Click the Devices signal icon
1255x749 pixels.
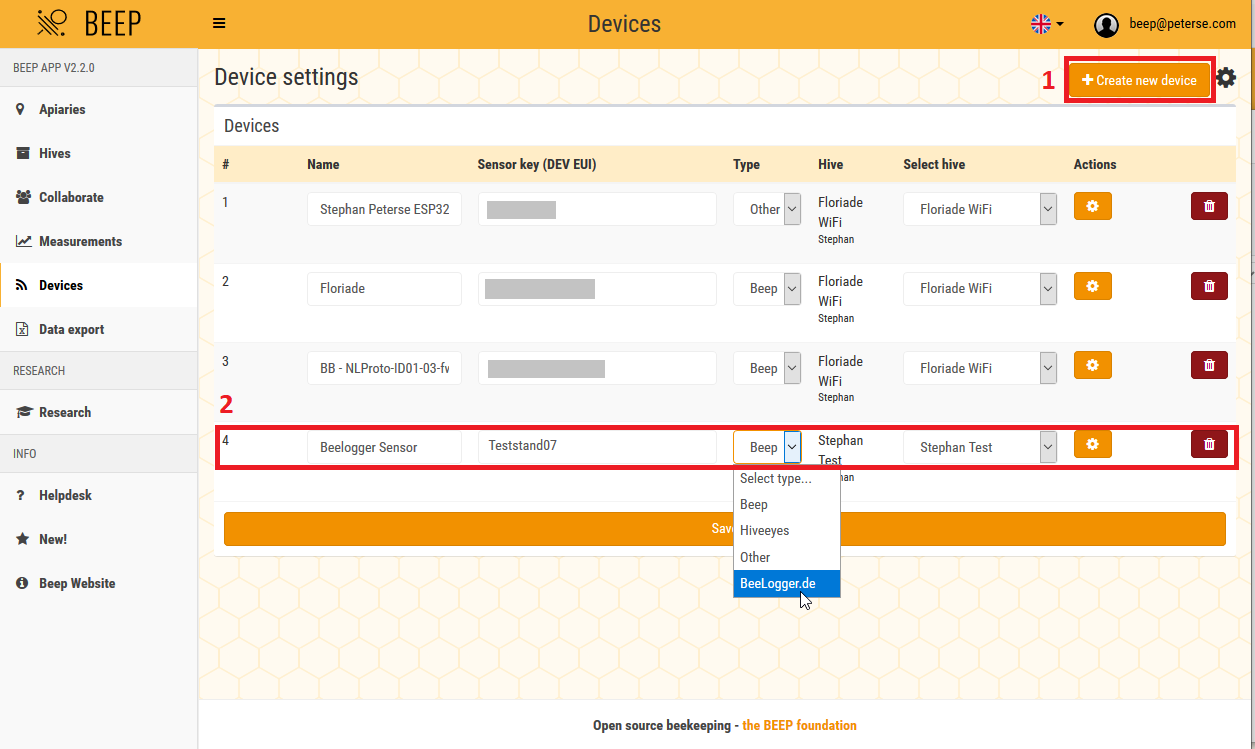click(x=21, y=285)
